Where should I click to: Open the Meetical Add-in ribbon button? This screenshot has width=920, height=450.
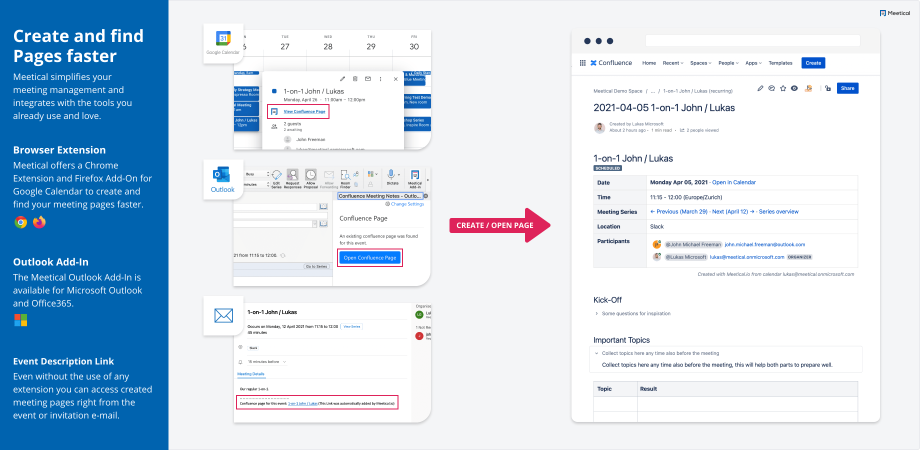(x=415, y=178)
